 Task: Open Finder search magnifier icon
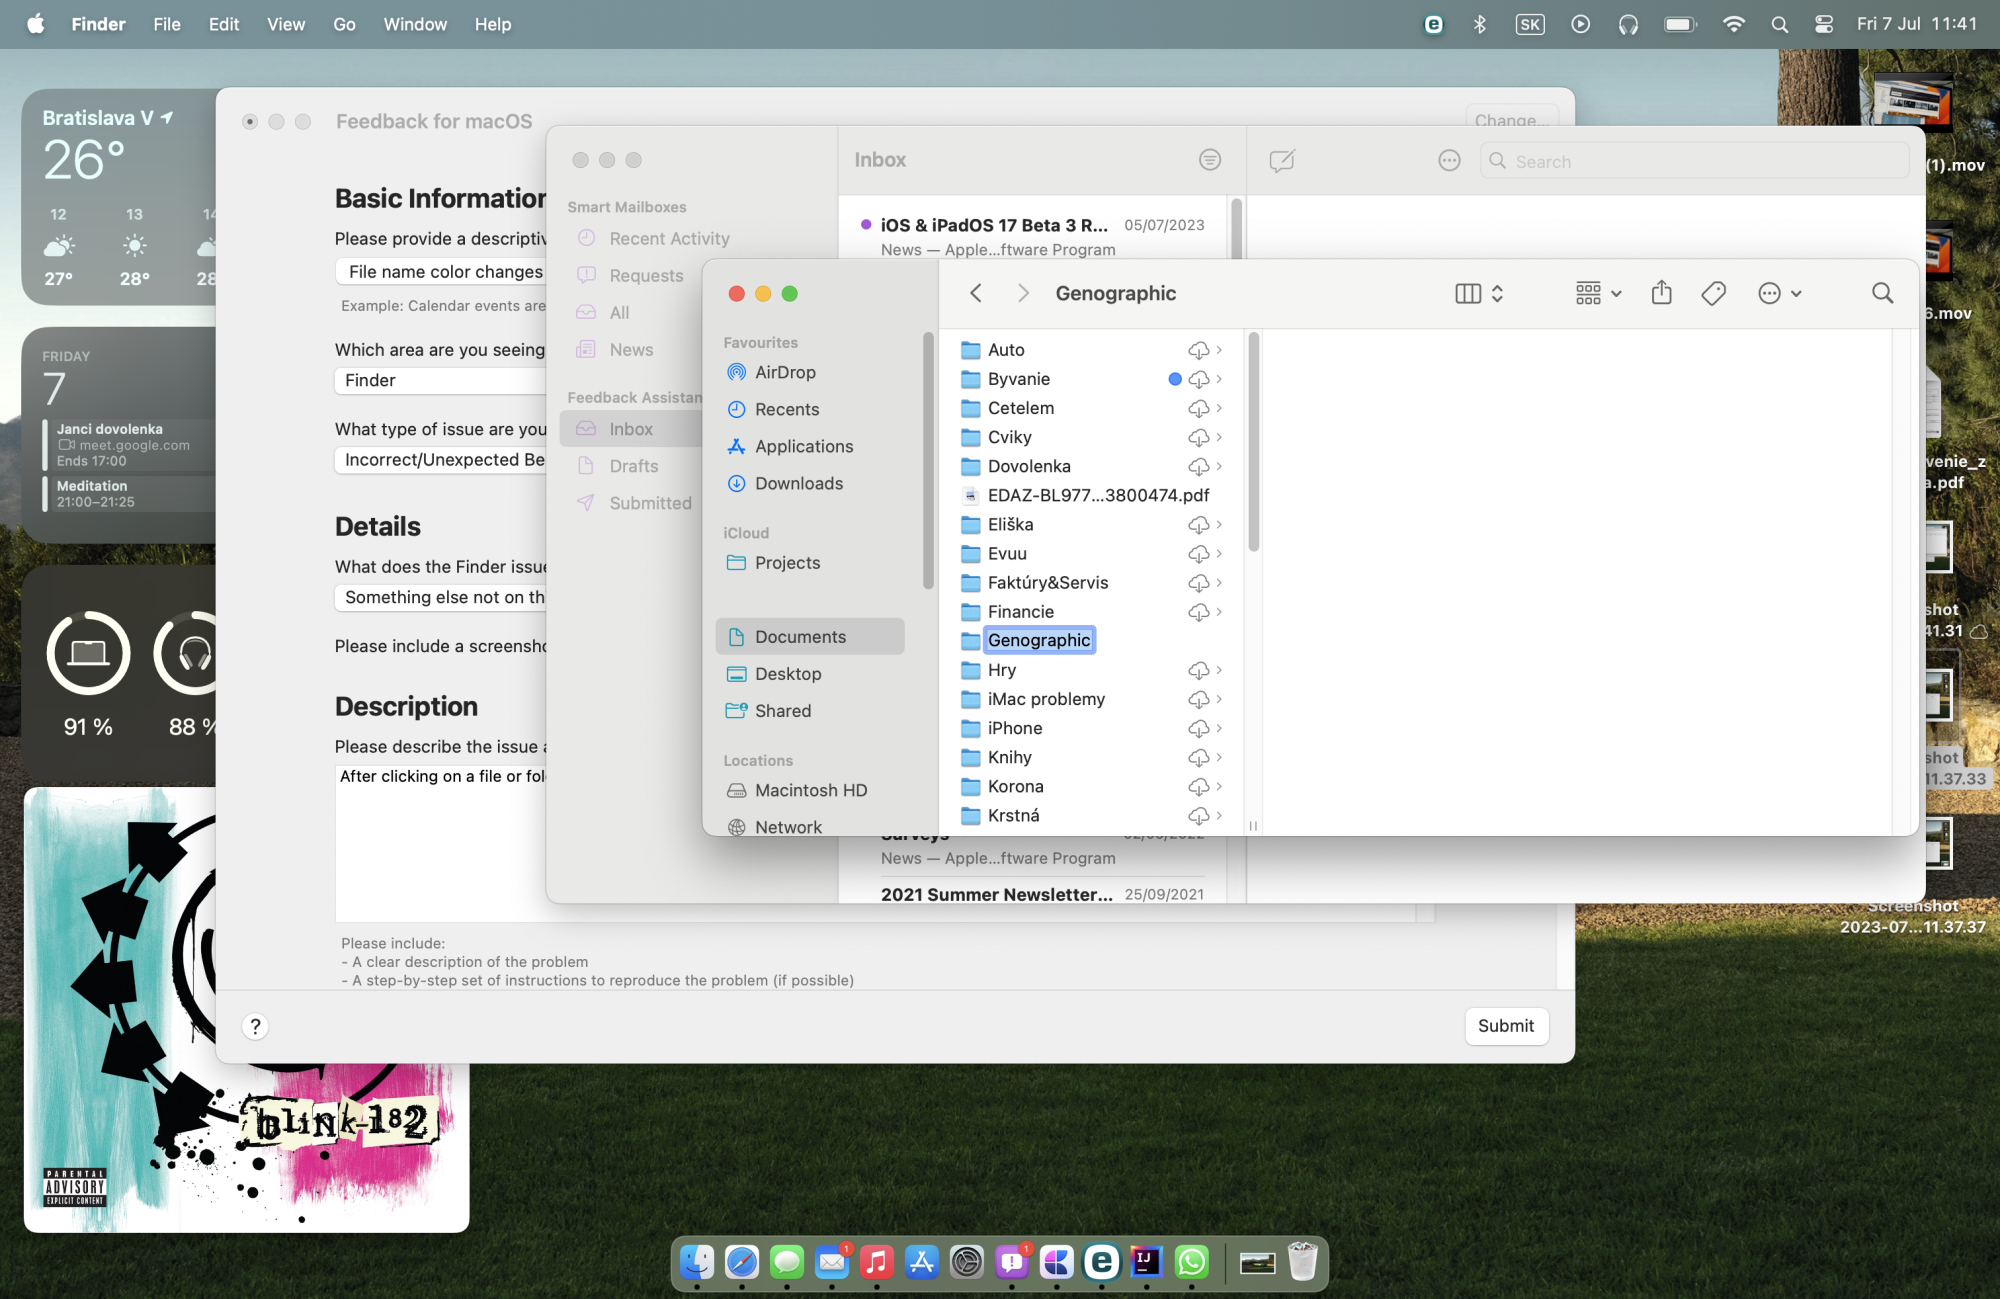pos(1882,293)
